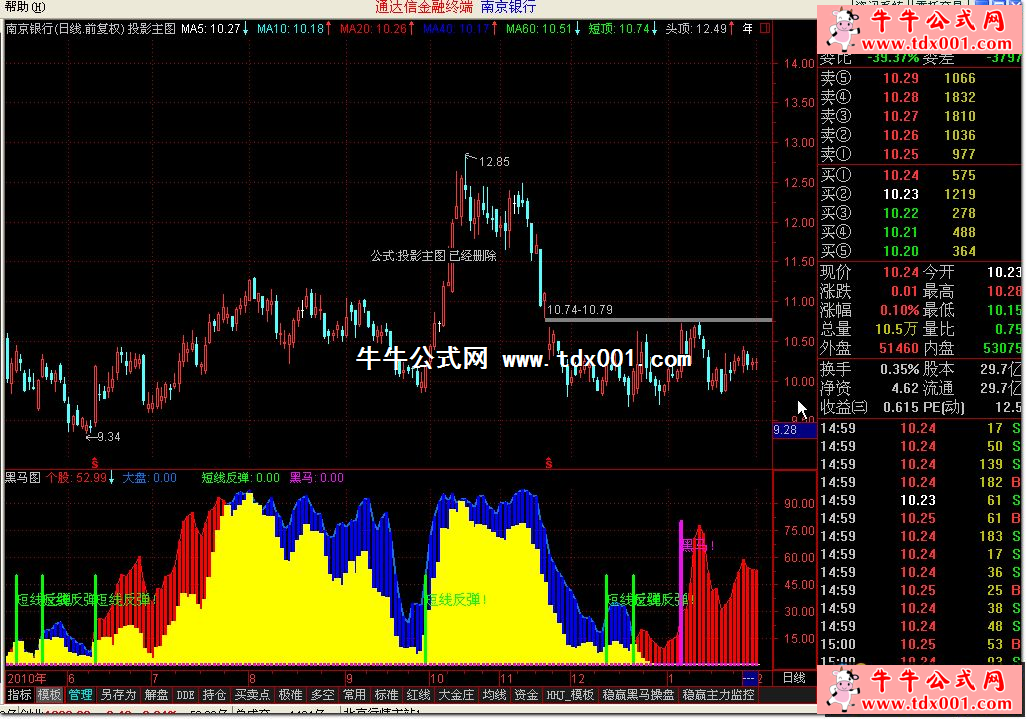Click the 日线 period button
1027x719 pixels.
(x=794, y=678)
